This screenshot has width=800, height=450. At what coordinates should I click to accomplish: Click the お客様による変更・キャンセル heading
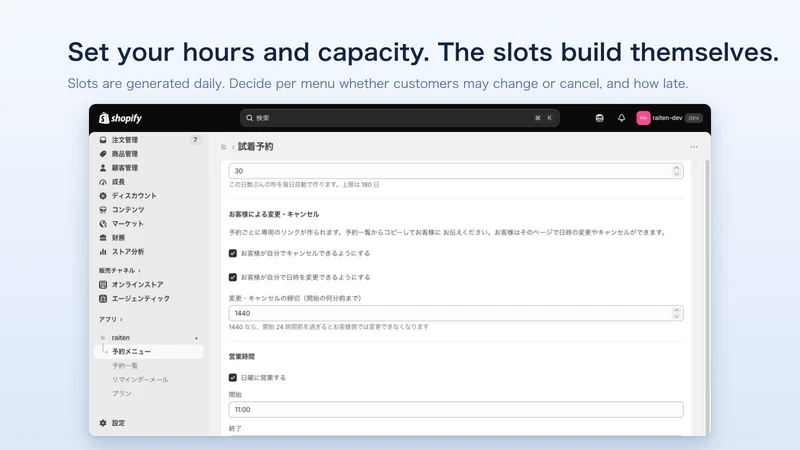tap(274, 214)
